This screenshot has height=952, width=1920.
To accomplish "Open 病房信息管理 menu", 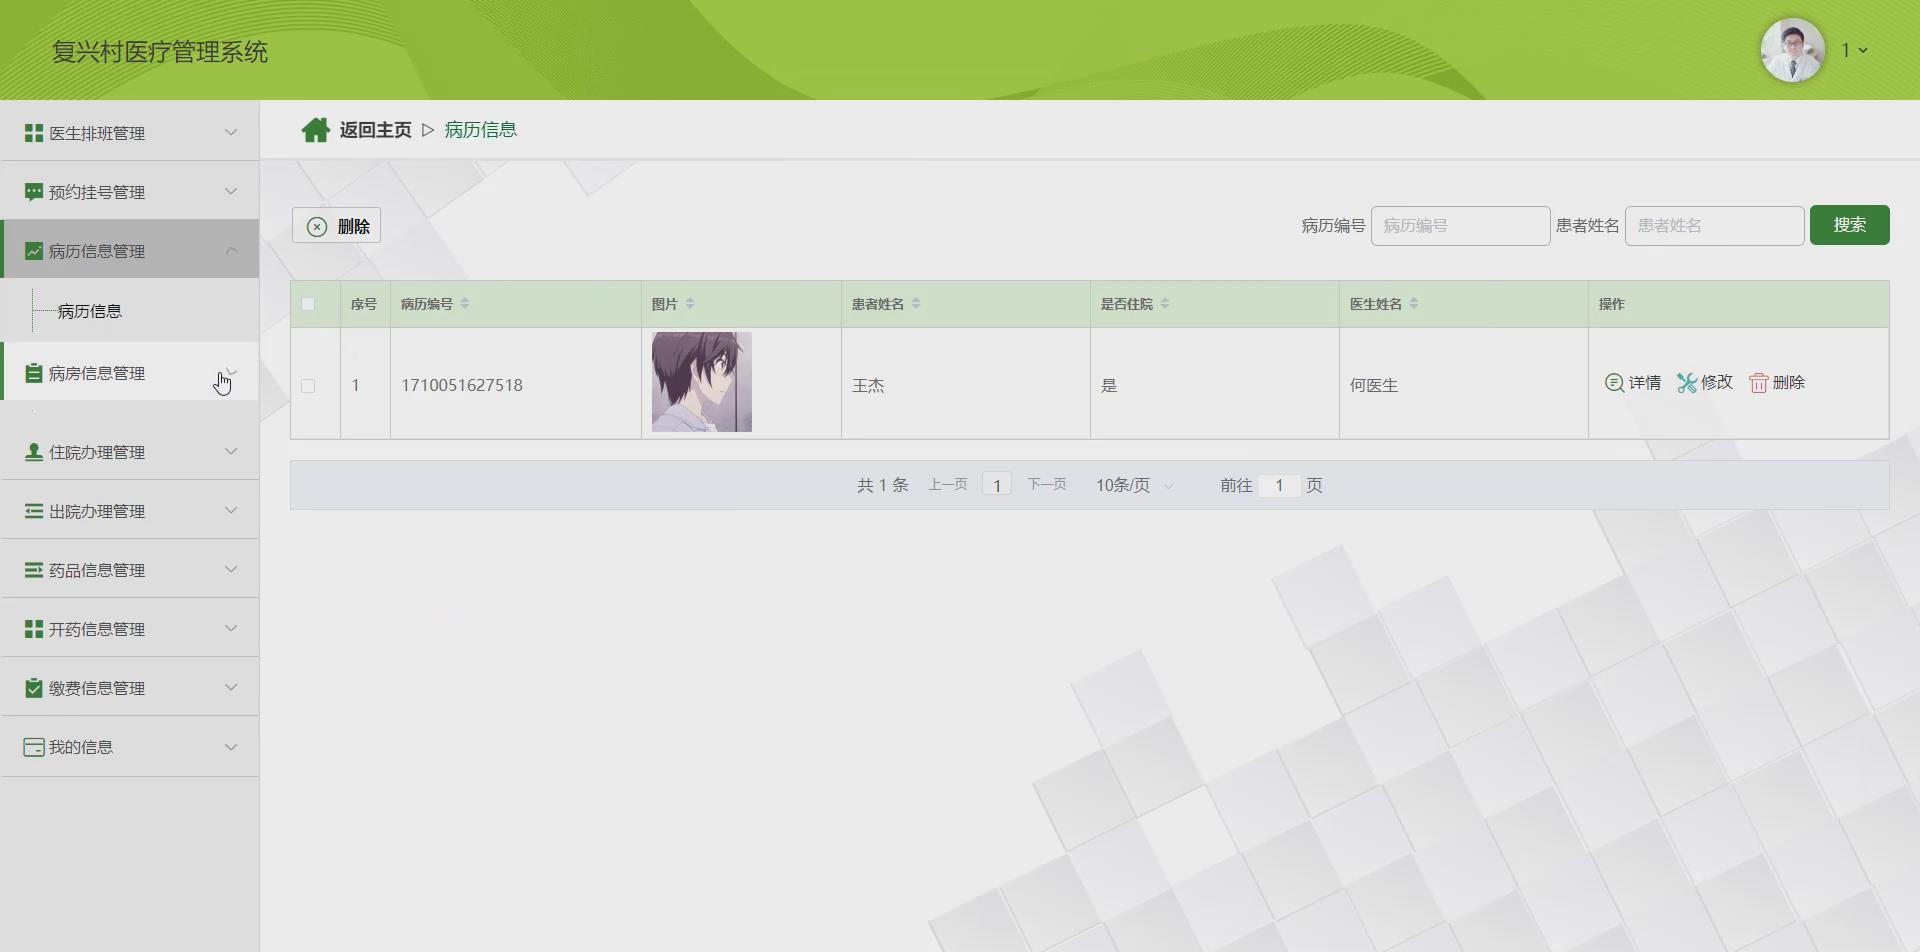I will tap(130, 373).
